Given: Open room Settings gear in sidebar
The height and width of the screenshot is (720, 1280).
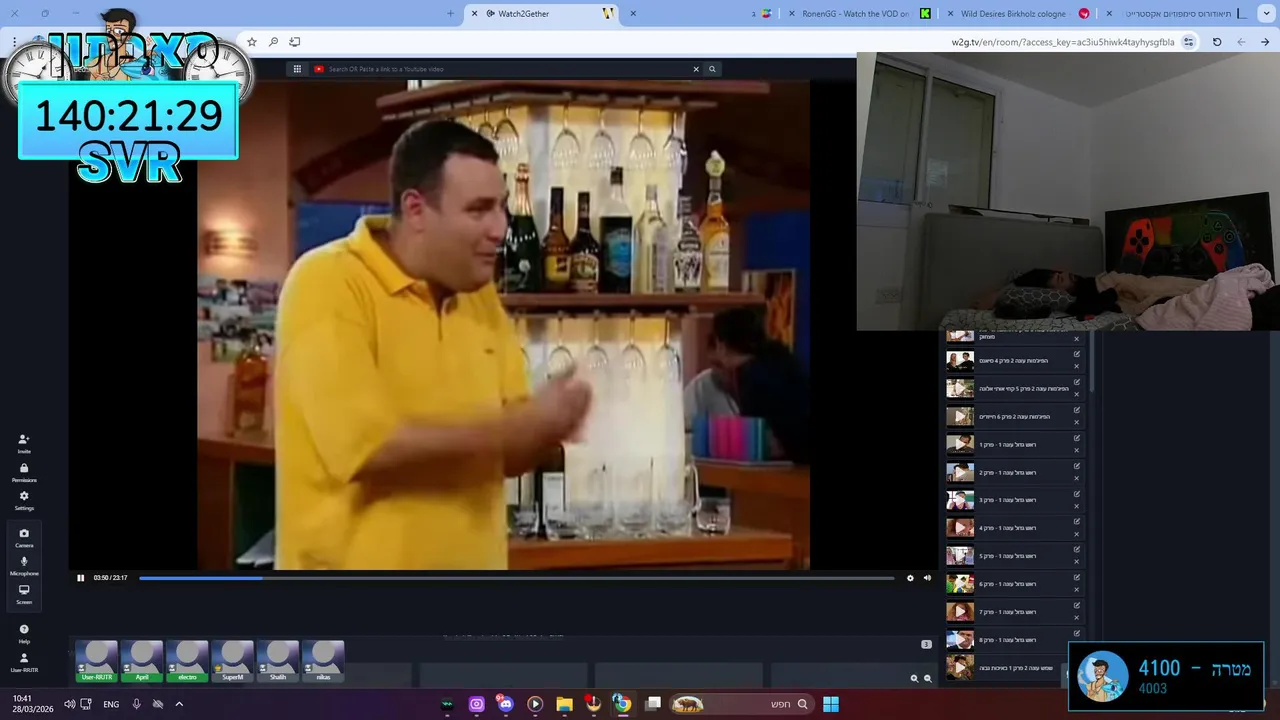Looking at the screenshot, I should pyautogui.click(x=24, y=500).
